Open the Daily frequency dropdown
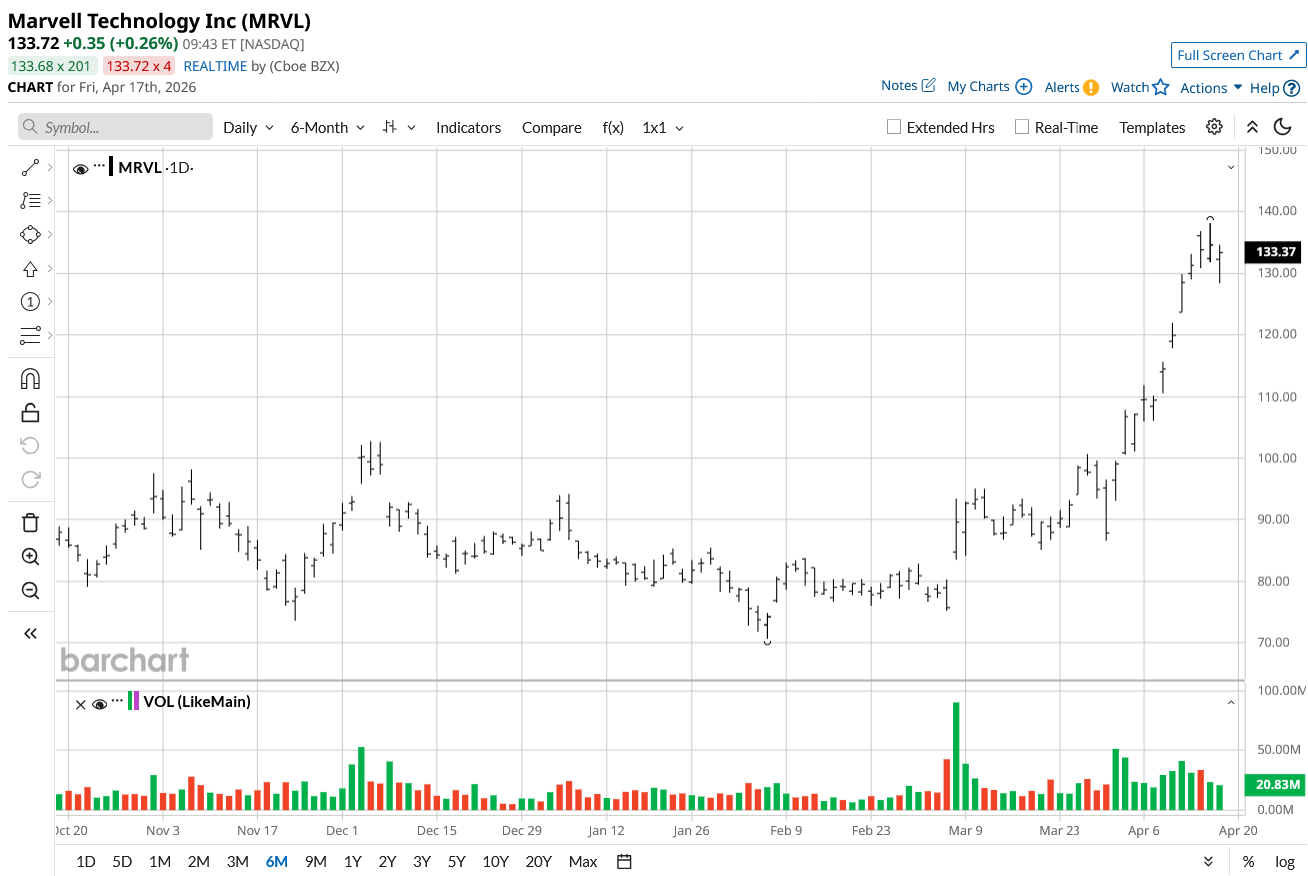The image size is (1308, 876). pyautogui.click(x=248, y=127)
